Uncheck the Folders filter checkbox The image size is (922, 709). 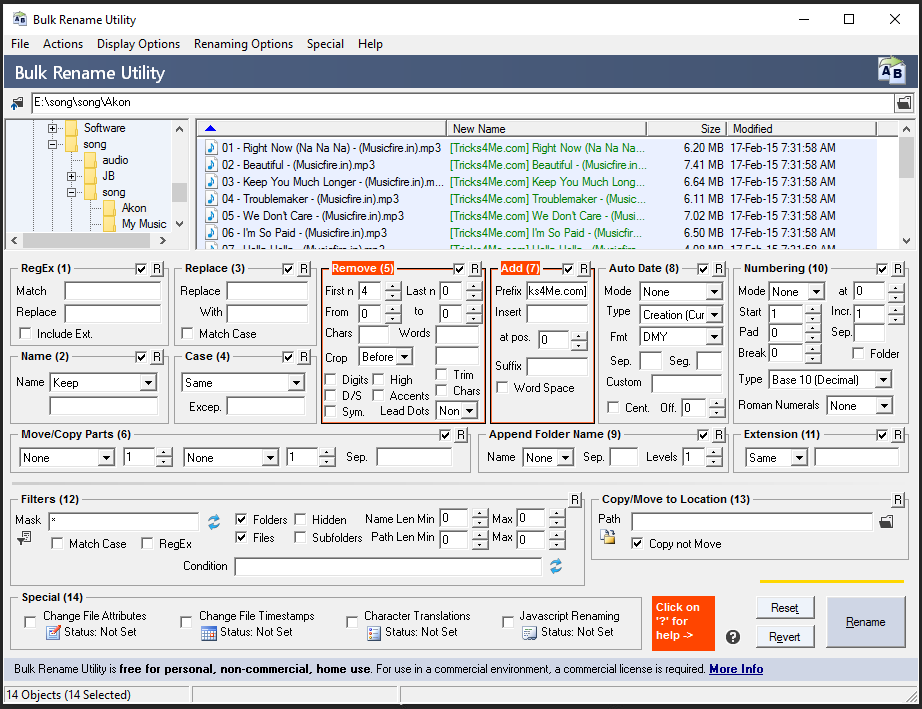(241, 519)
